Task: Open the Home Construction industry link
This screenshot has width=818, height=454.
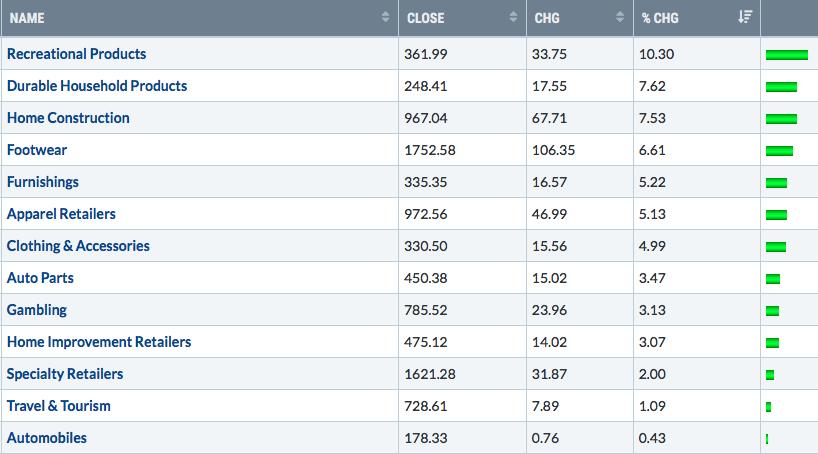Action: [x=68, y=118]
